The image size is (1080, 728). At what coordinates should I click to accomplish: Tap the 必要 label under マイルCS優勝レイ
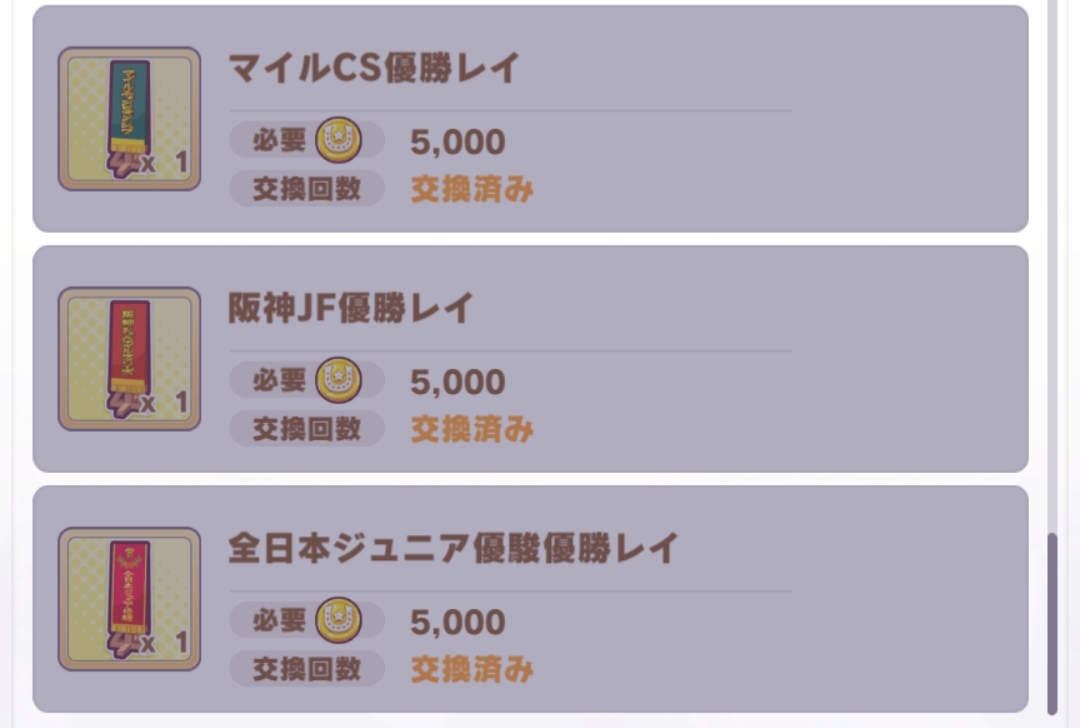click(278, 141)
